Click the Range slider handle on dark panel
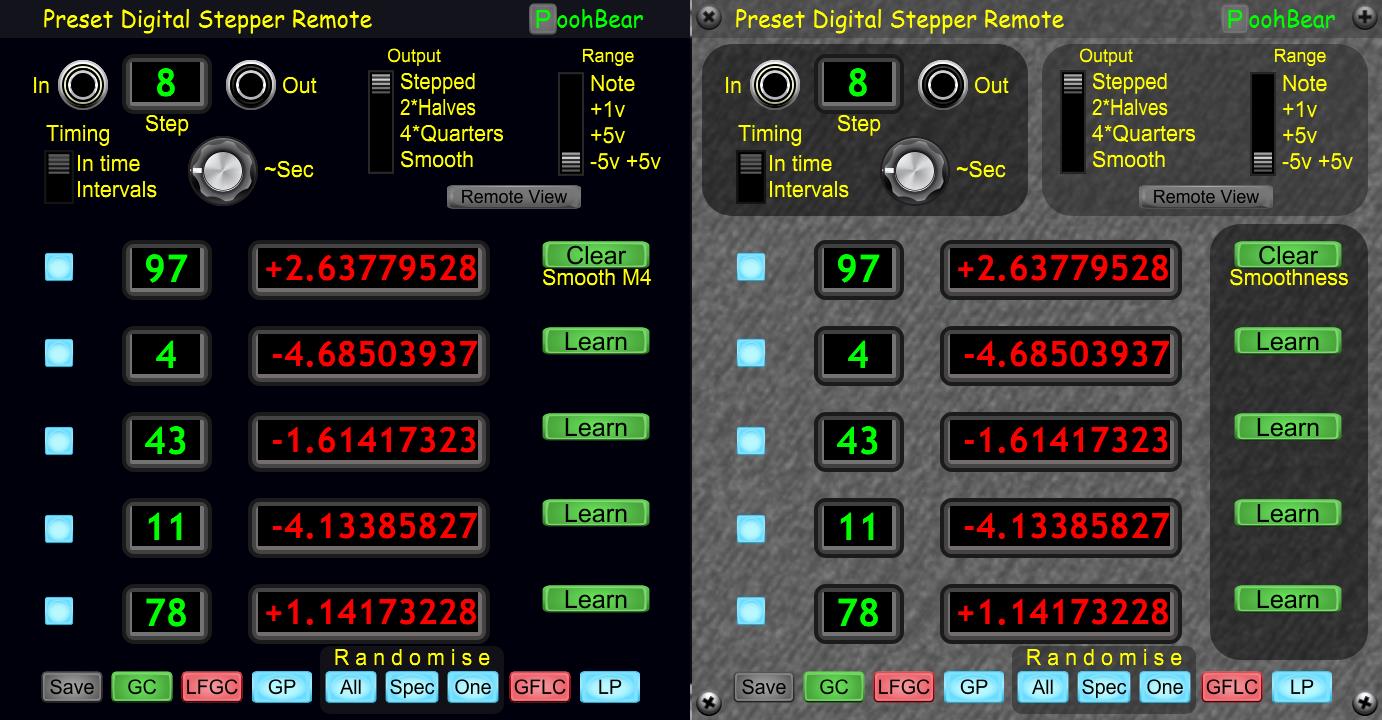 571,161
